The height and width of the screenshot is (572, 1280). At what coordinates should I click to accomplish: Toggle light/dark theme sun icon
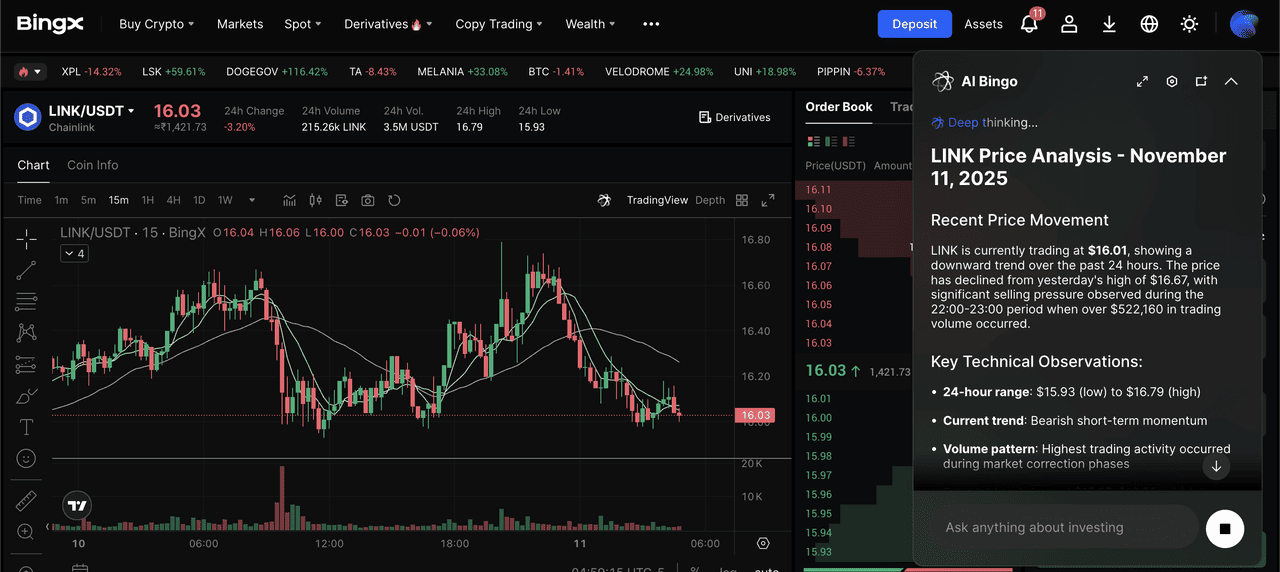(1189, 24)
